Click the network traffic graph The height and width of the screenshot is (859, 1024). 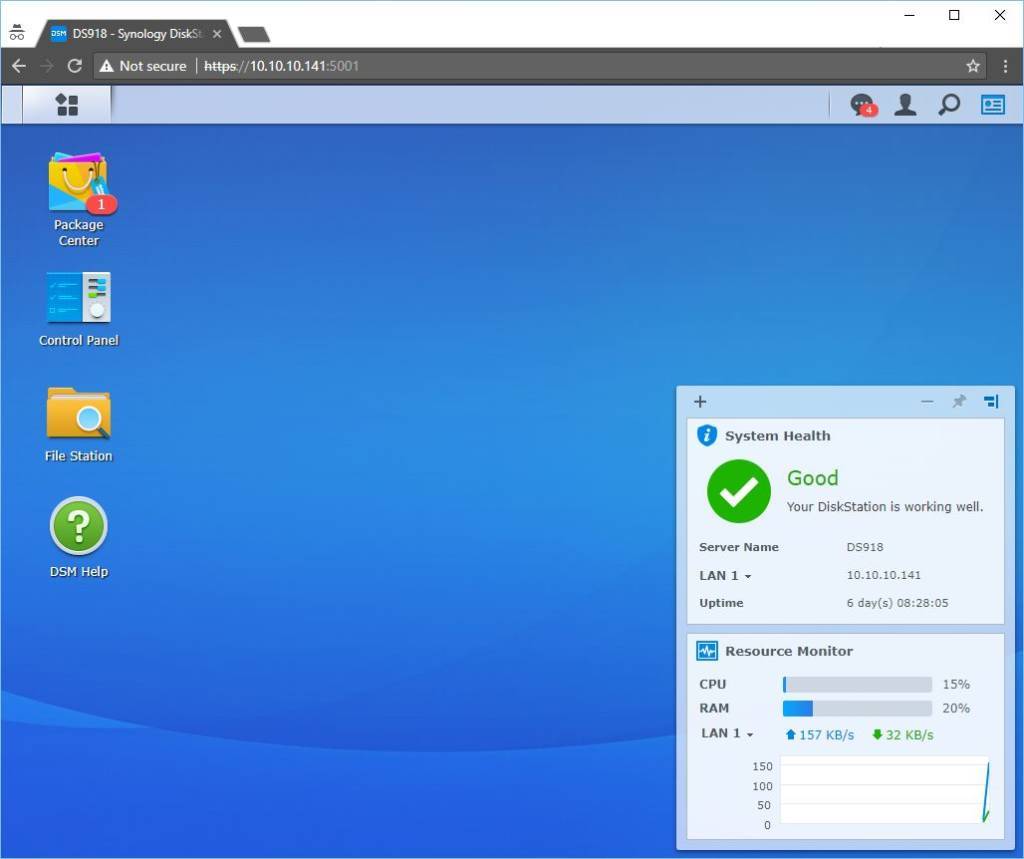[x=885, y=790]
